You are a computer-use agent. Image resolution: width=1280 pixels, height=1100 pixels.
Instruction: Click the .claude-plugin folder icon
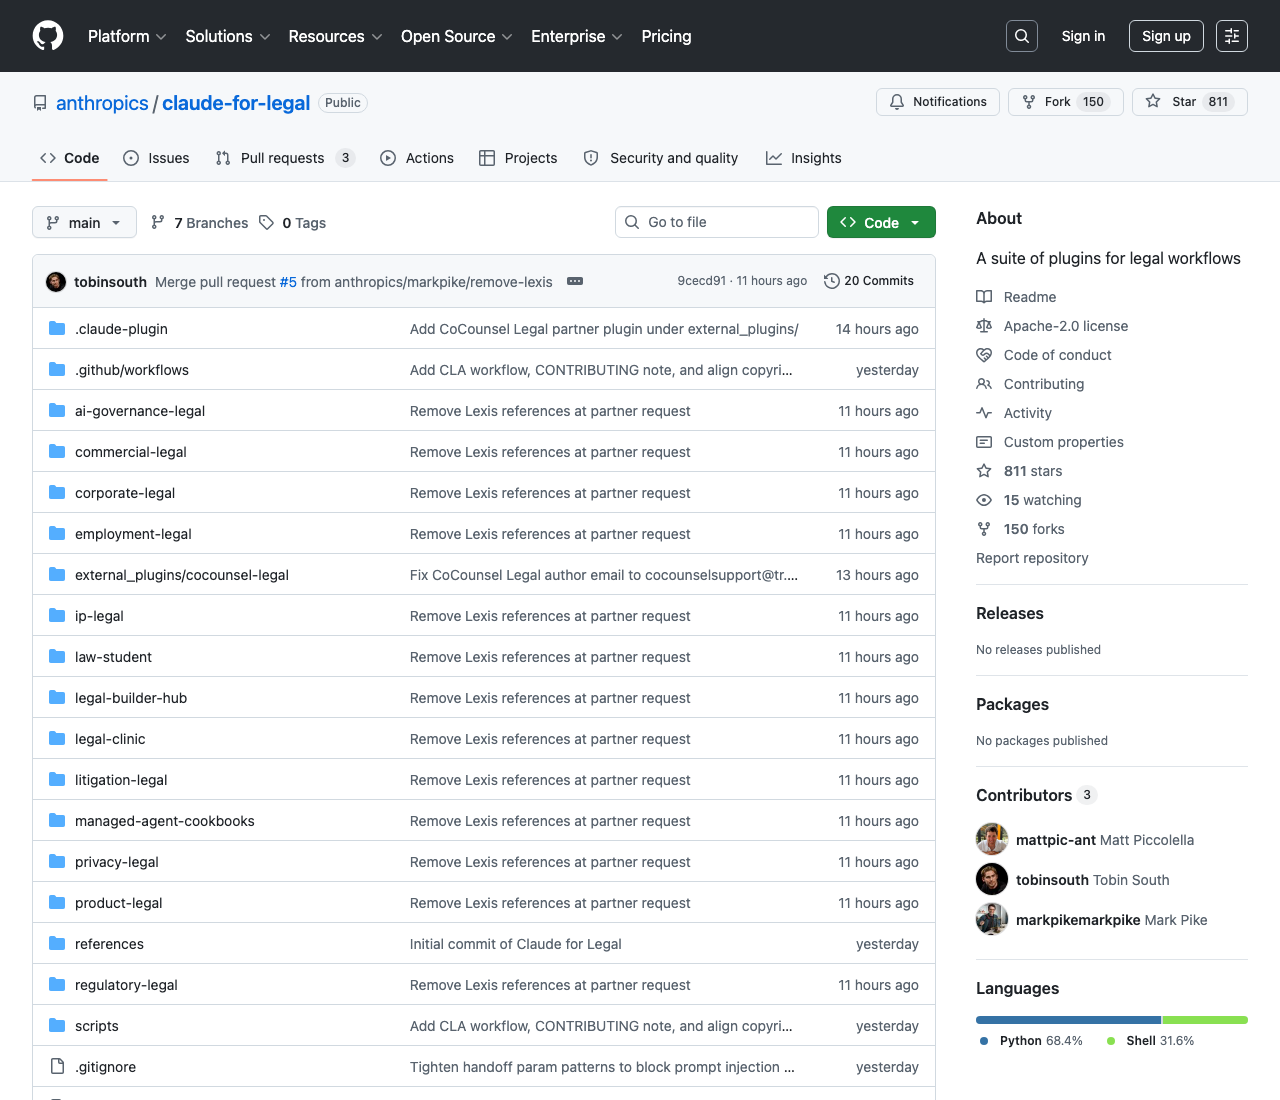pyautogui.click(x=57, y=328)
